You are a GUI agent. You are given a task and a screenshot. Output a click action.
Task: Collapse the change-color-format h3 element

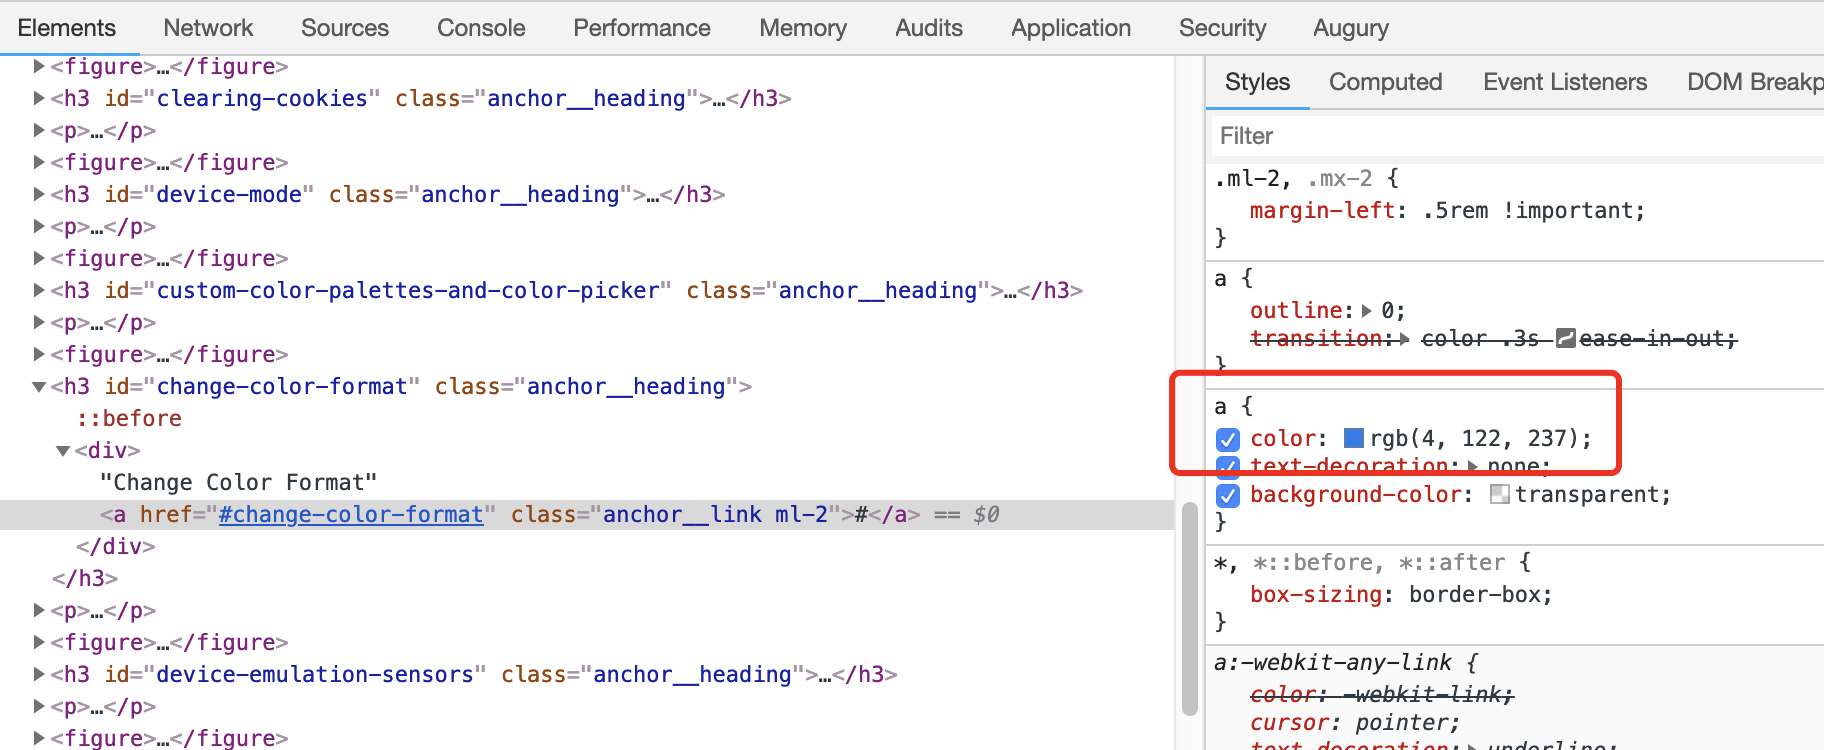pos(39,387)
